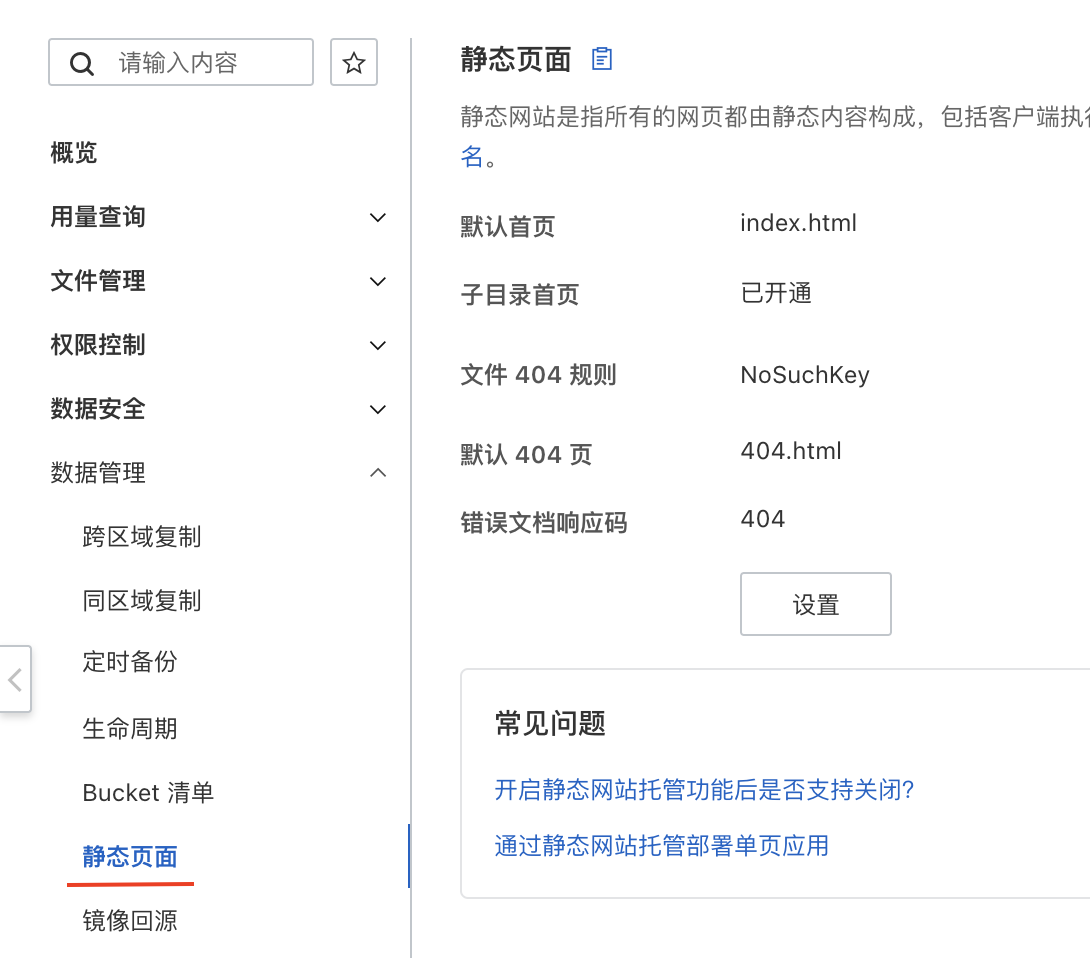Select the 静态页面 sidebar item
The height and width of the screenshot is (958, 1090).
pyautogui.click(x=130, y=857)
